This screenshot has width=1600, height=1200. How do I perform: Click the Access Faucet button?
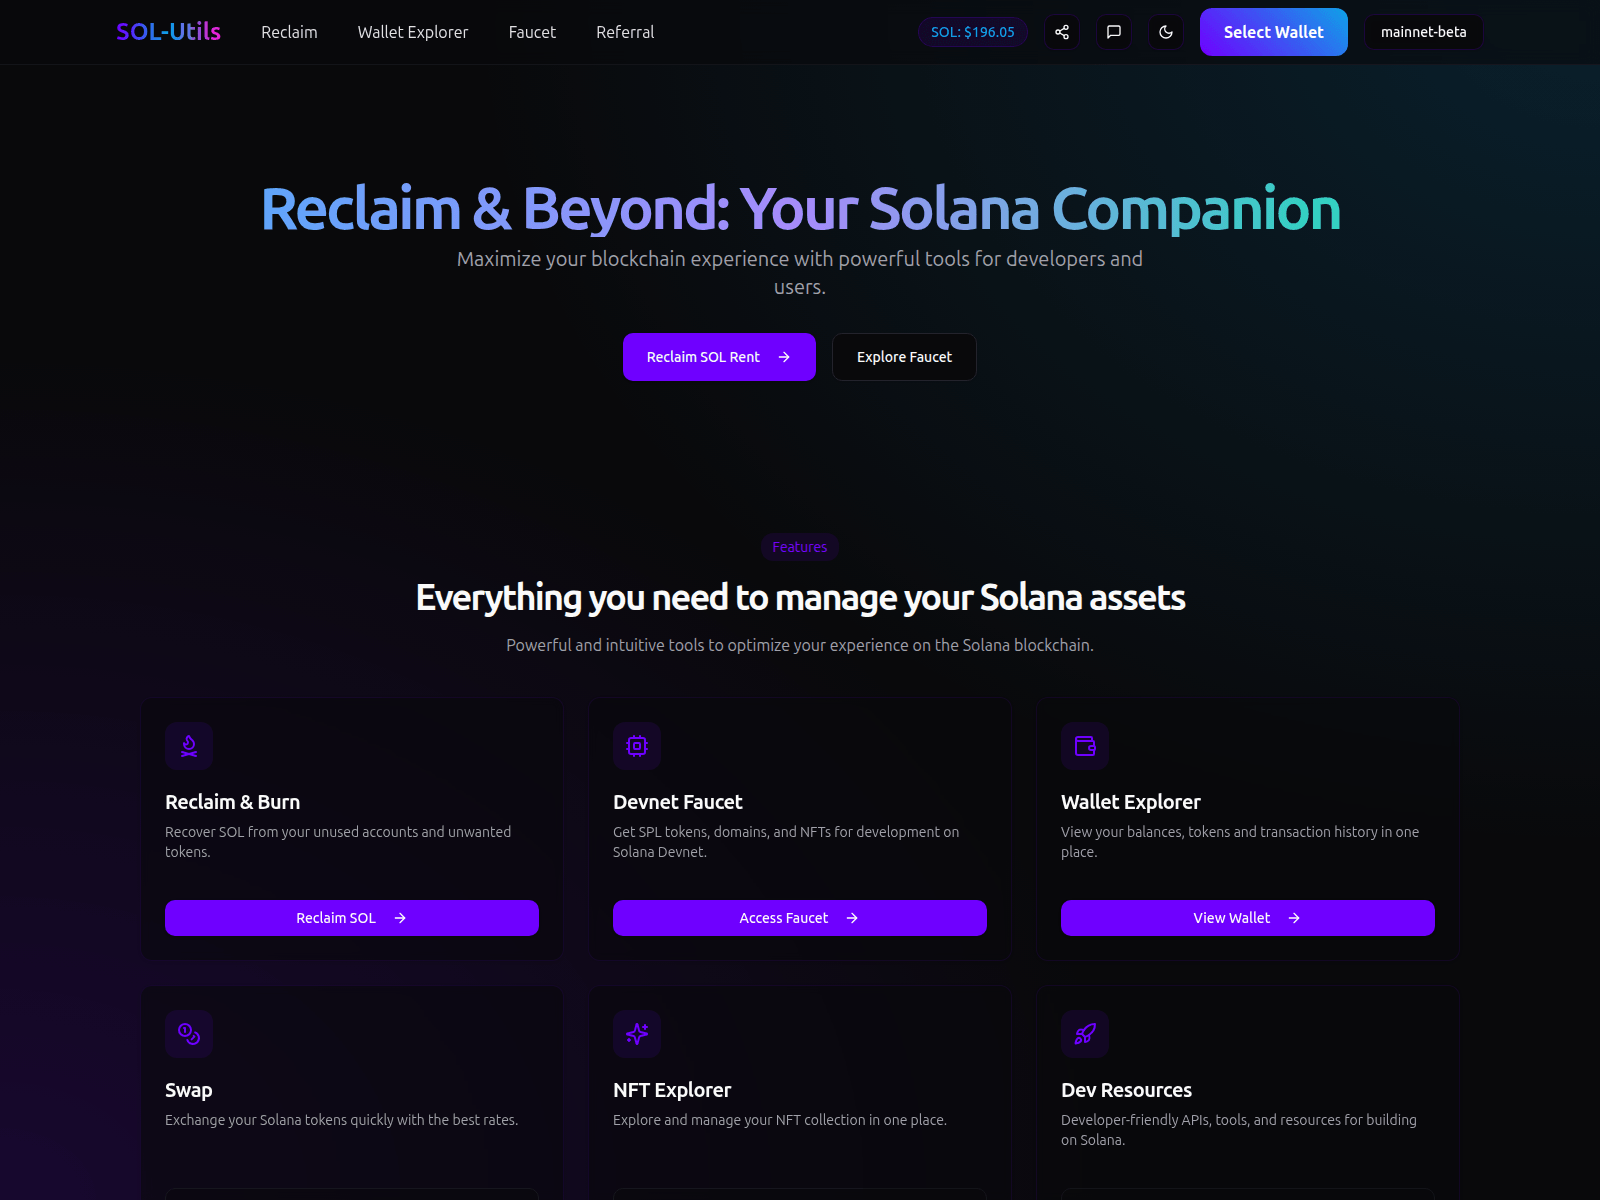click(x=800, y=918)
